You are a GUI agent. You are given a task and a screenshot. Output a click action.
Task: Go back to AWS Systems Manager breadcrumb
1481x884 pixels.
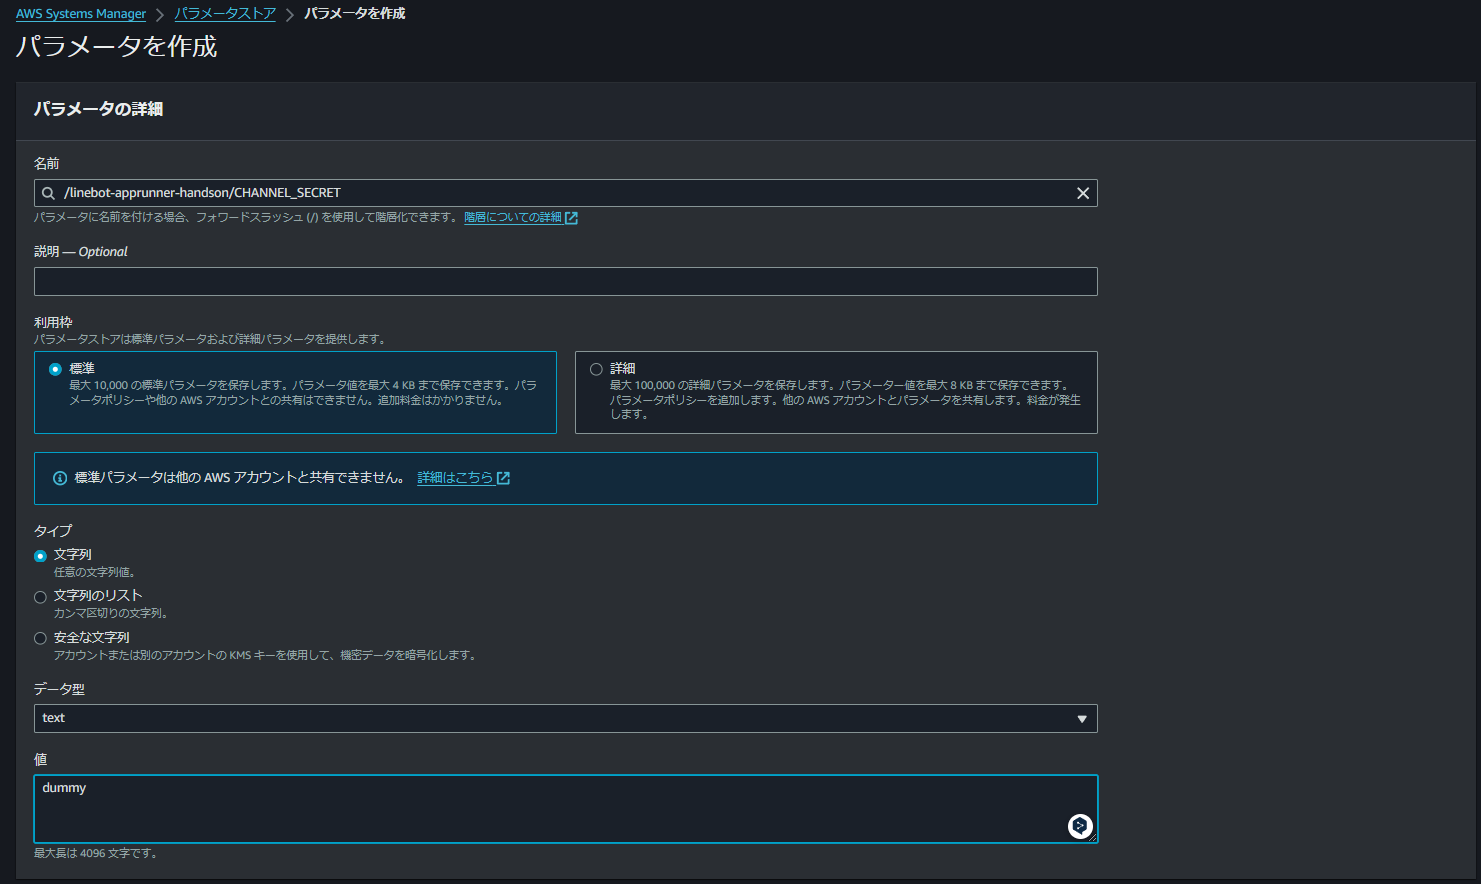click(x=80, y=13)
